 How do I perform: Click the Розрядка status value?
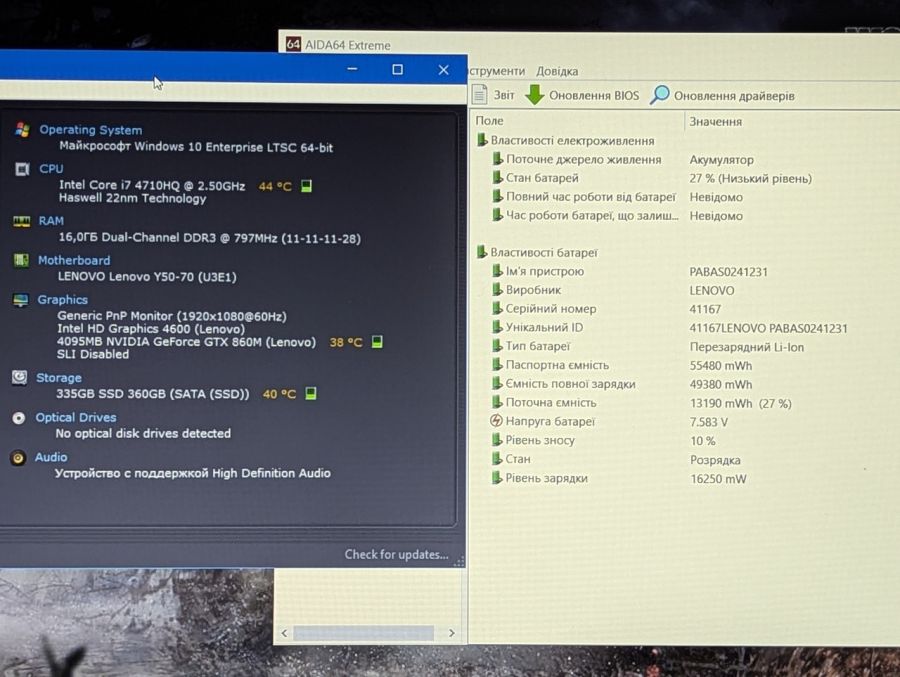coord(715,460)
